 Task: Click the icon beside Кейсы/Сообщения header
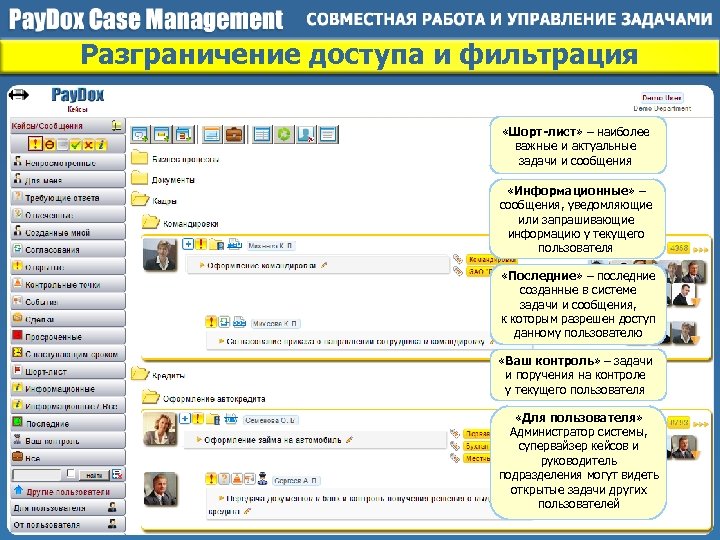(x=117, y=125)
